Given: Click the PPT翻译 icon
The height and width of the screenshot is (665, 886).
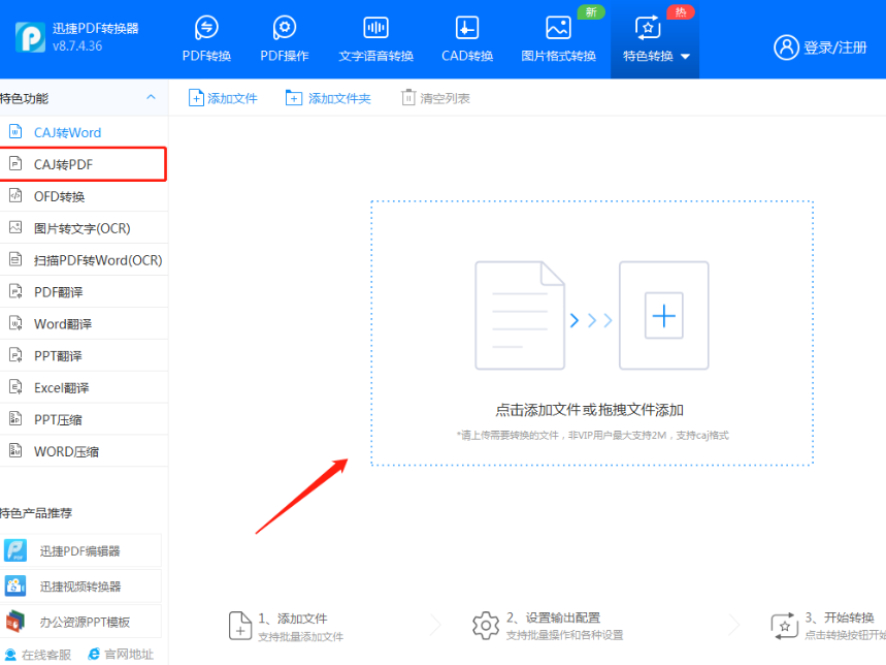Looking at the screenshot, I should coord(15,355).
